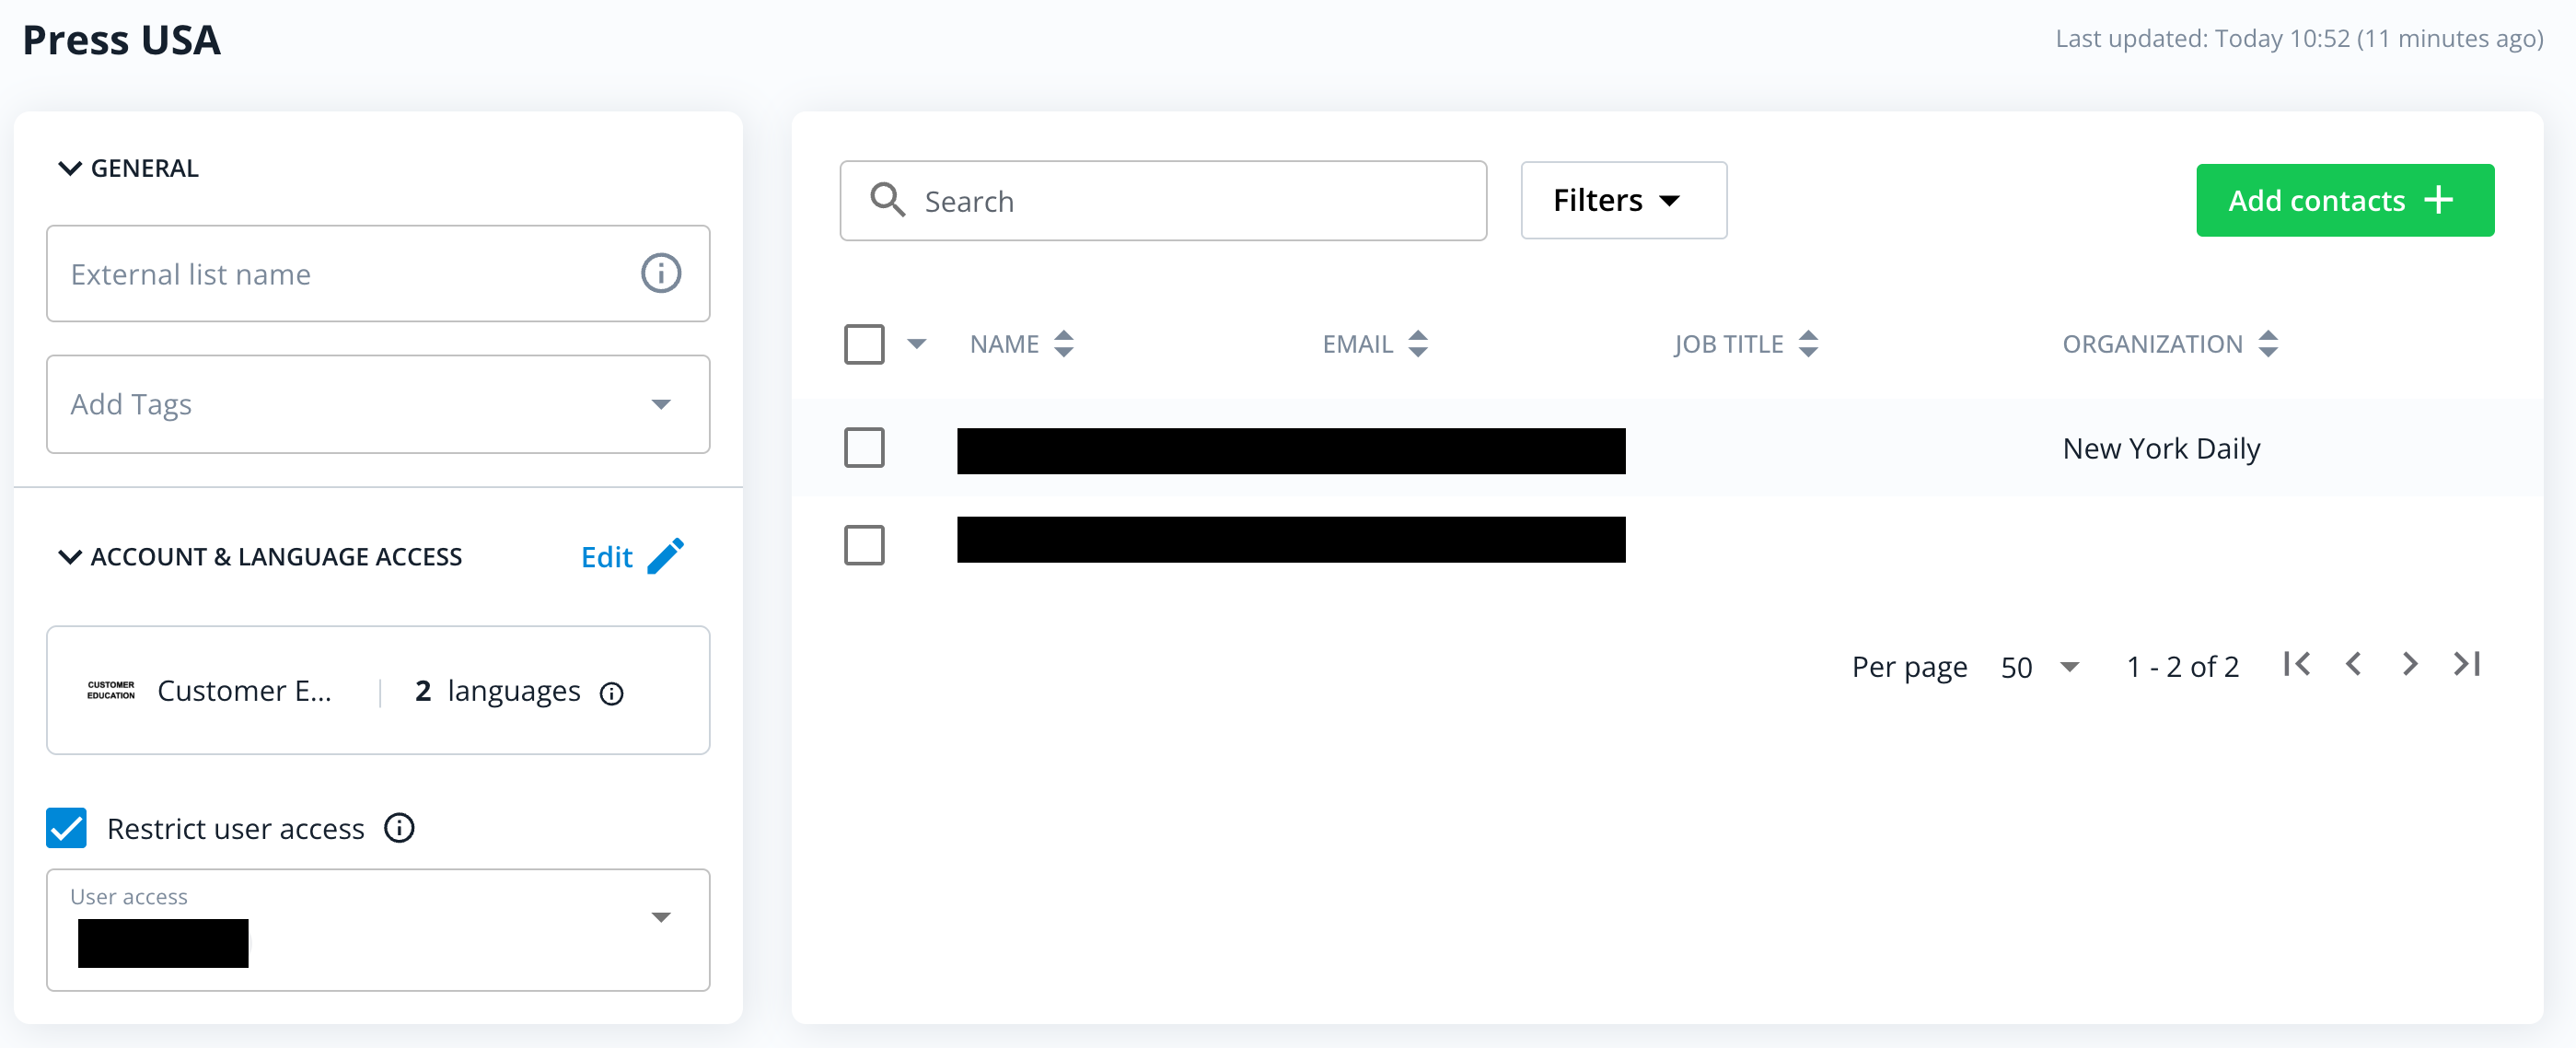Screen dimensions: 2576x1048
Task: Open the User access selector
Action: point(660,916)
